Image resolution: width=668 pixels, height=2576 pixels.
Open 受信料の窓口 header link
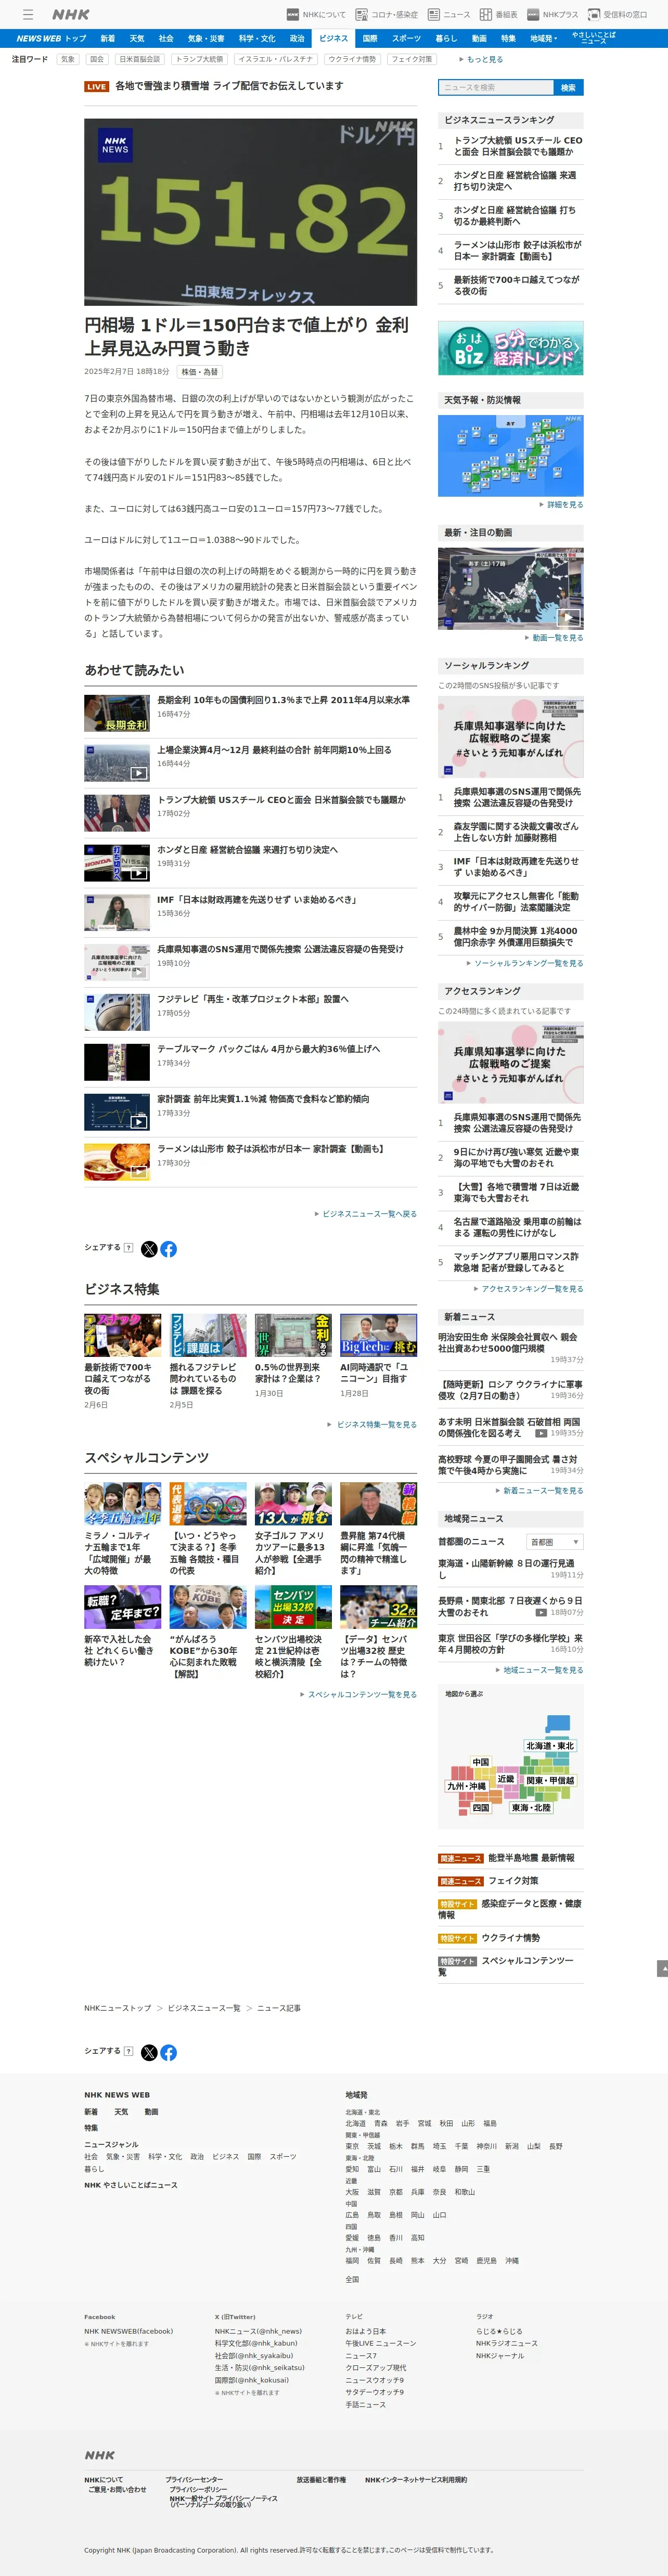pyautogui.click(x=617, y=15)
